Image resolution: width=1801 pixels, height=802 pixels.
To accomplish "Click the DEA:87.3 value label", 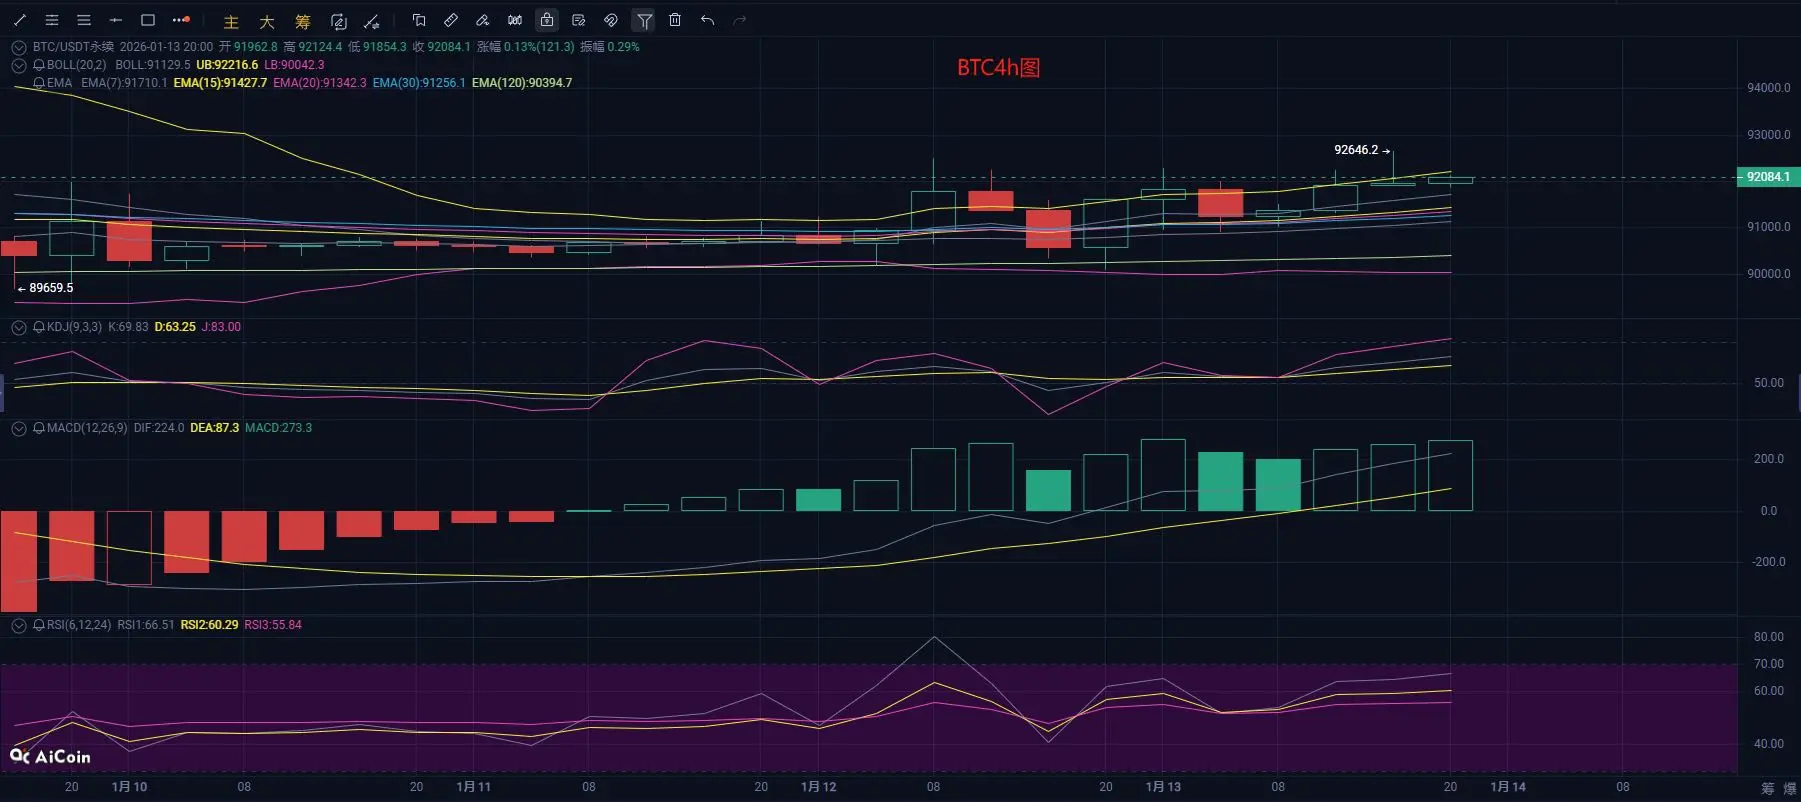I will (x=214, y=428).
